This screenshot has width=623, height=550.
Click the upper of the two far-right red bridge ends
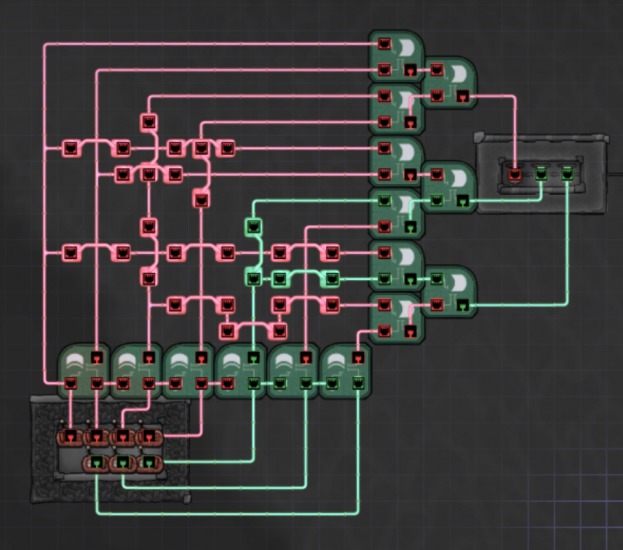[x=332, y=253]
